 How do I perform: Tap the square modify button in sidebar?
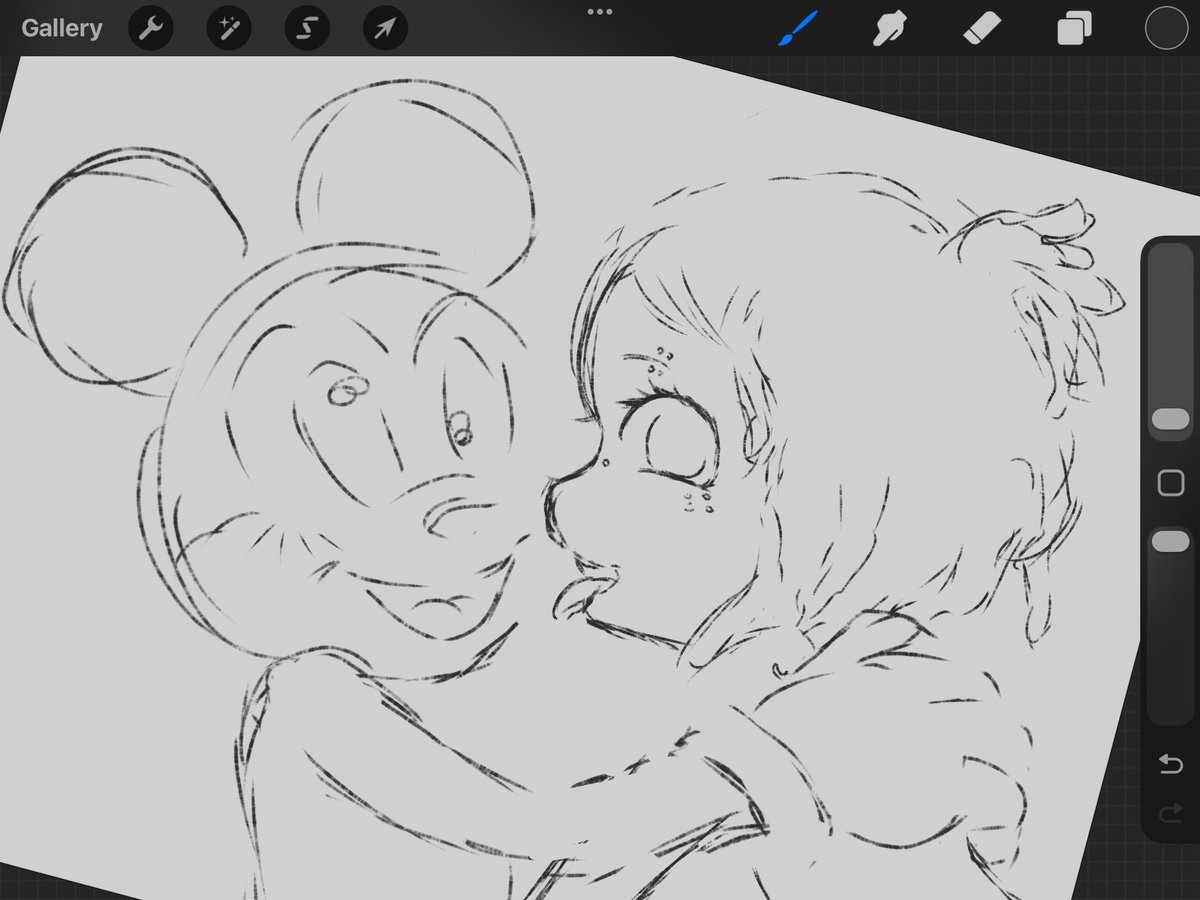coord(1170,484)
